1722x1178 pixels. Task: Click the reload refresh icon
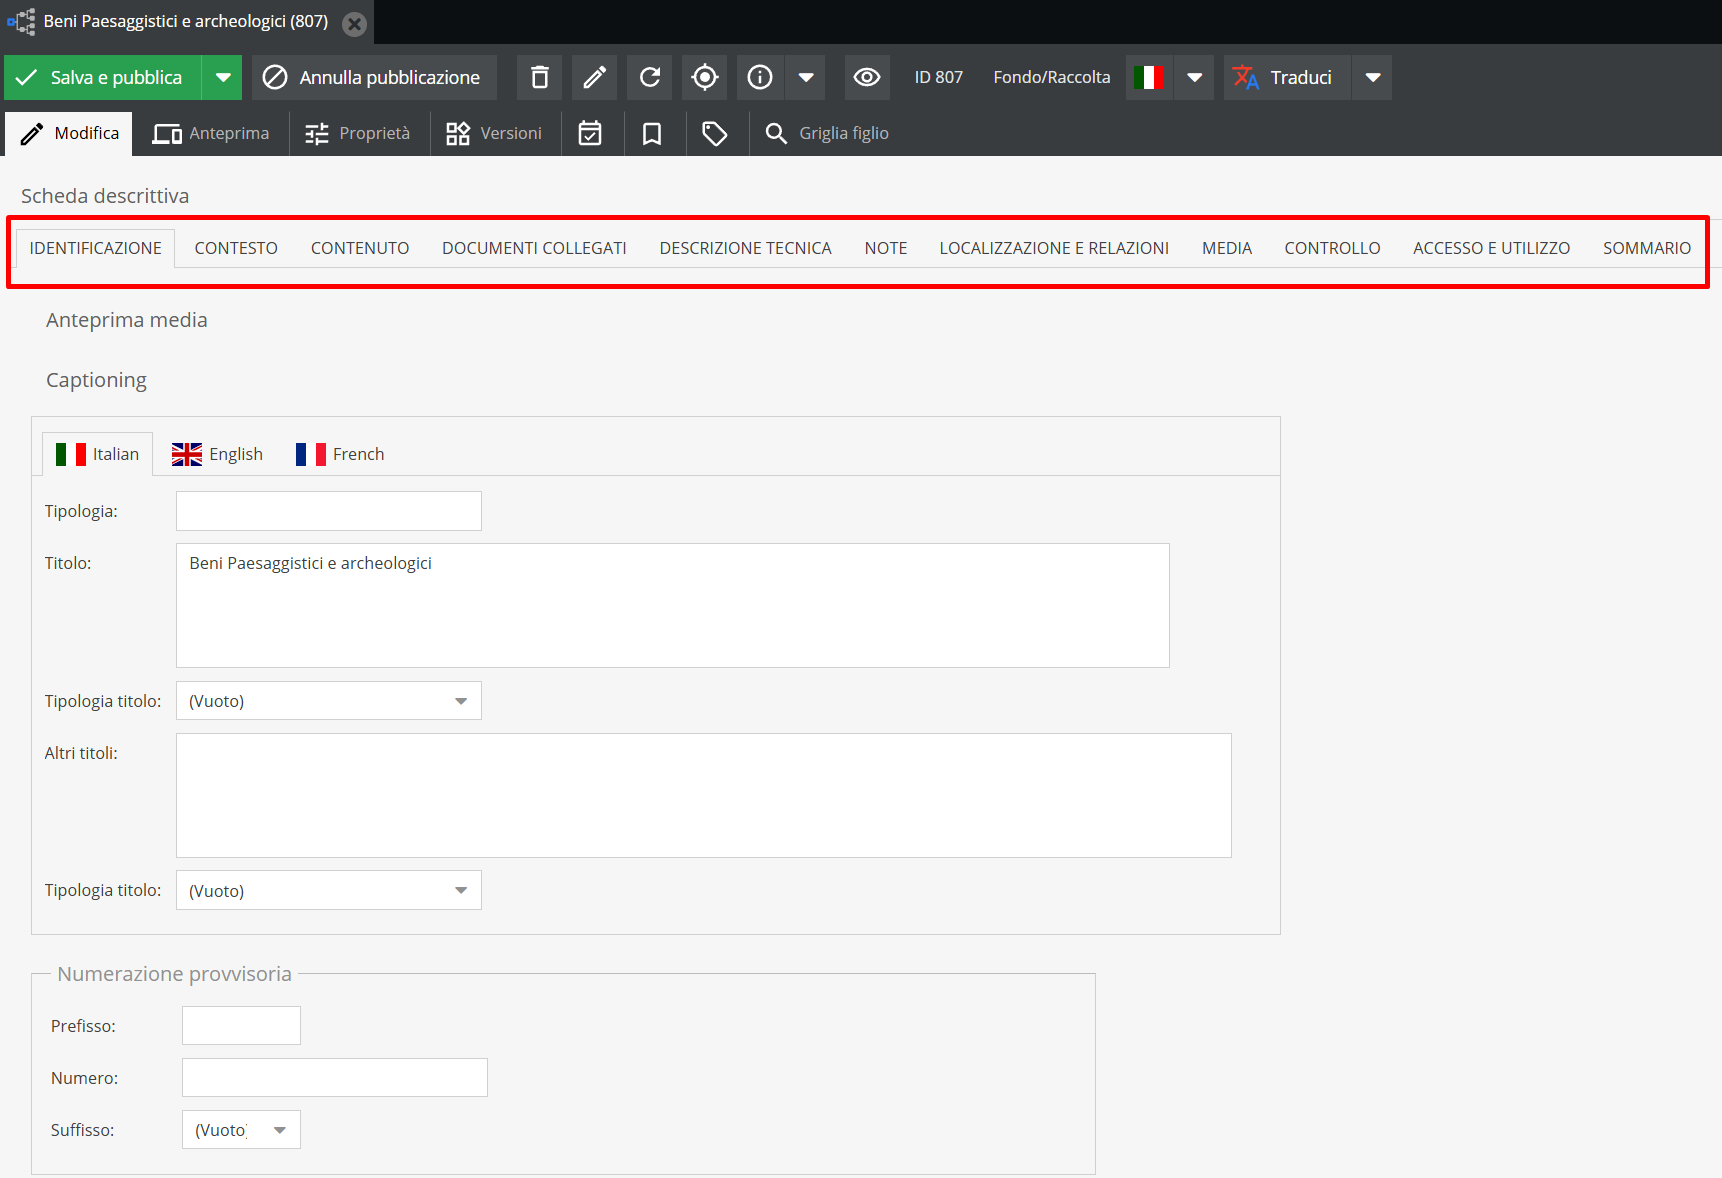pos(649,77)
